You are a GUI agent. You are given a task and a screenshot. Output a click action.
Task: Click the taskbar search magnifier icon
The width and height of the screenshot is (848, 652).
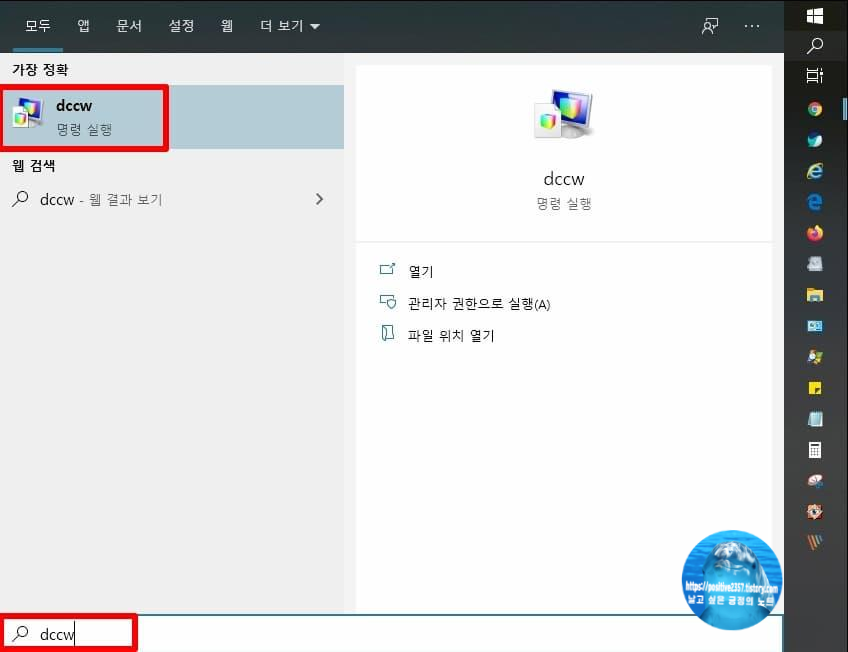pos(814,46)
